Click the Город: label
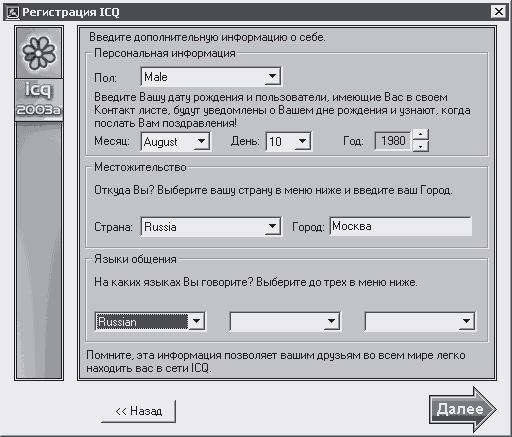Image resolution: width=512 pixels, height=437 pixels. [308, 227]
